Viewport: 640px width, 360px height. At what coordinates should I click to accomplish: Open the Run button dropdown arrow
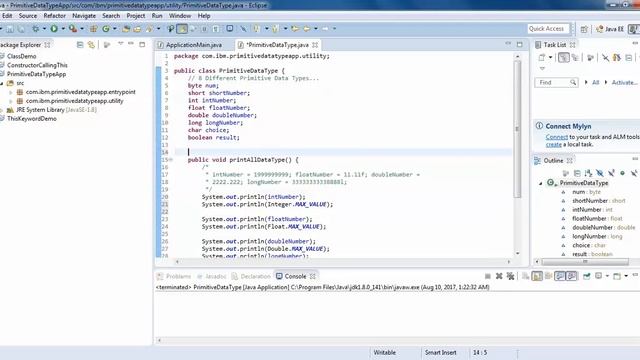(63, 29)
